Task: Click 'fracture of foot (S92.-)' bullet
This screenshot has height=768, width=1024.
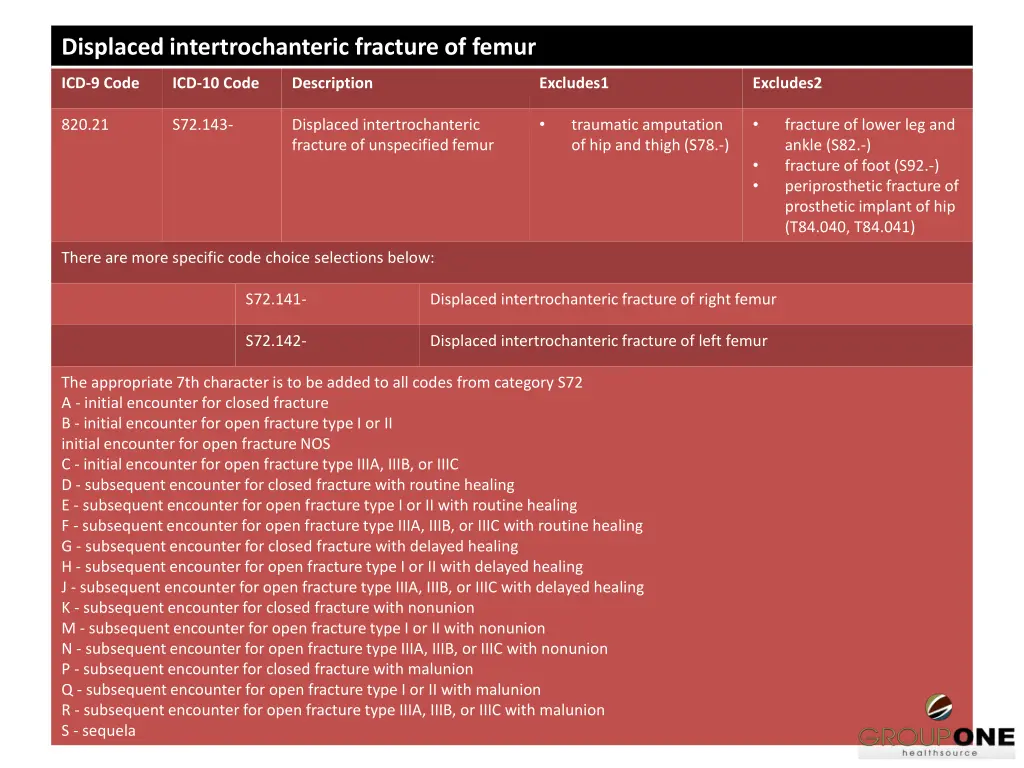Action: [861, 166]
